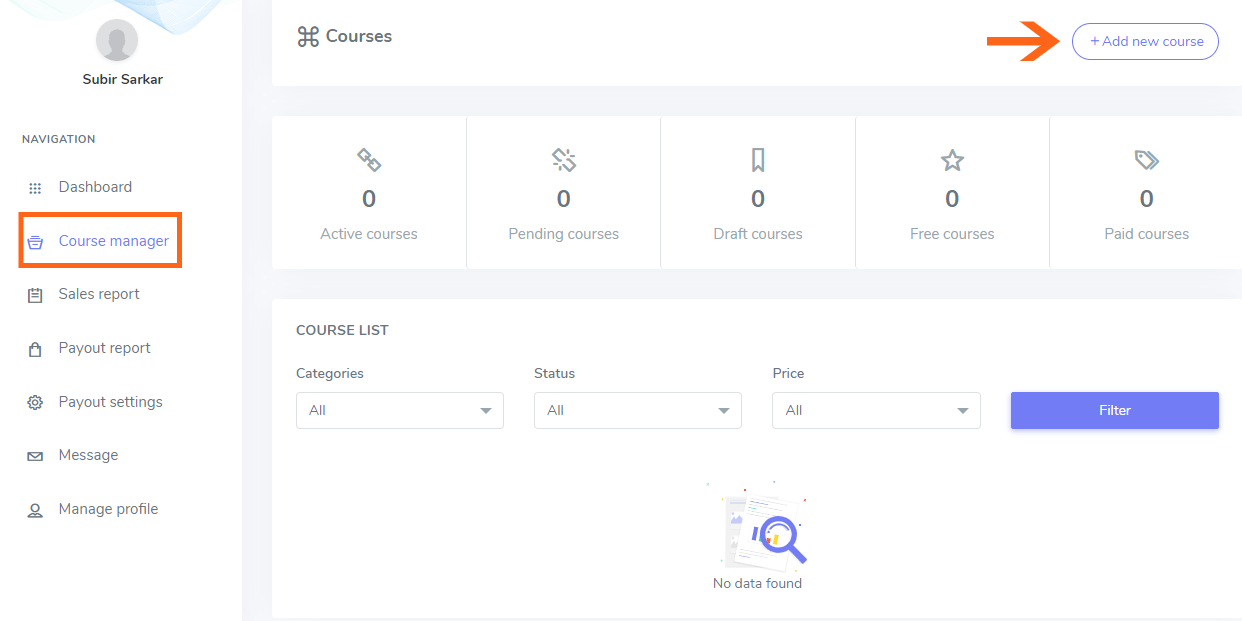Open Sales report from navigation
This screenshot has height=621, width=1242.
coord(99,294)
